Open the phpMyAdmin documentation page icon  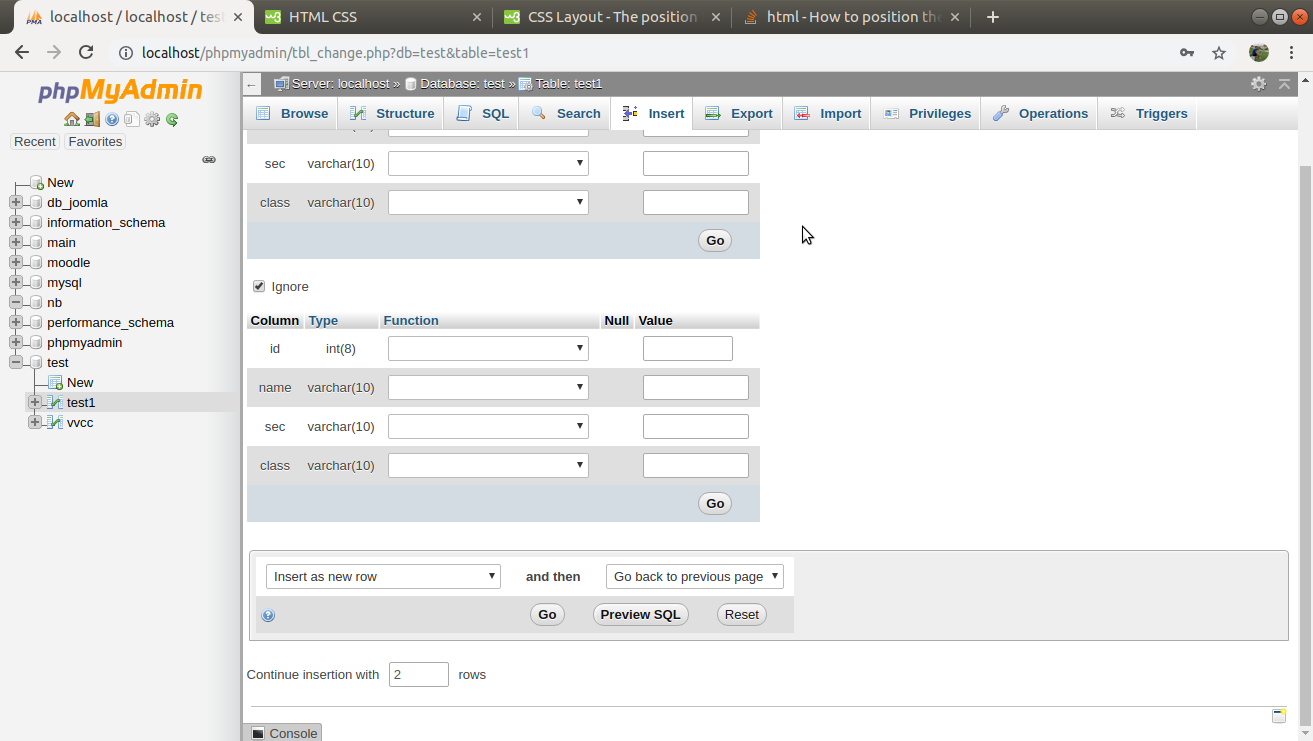click(130, 118)
